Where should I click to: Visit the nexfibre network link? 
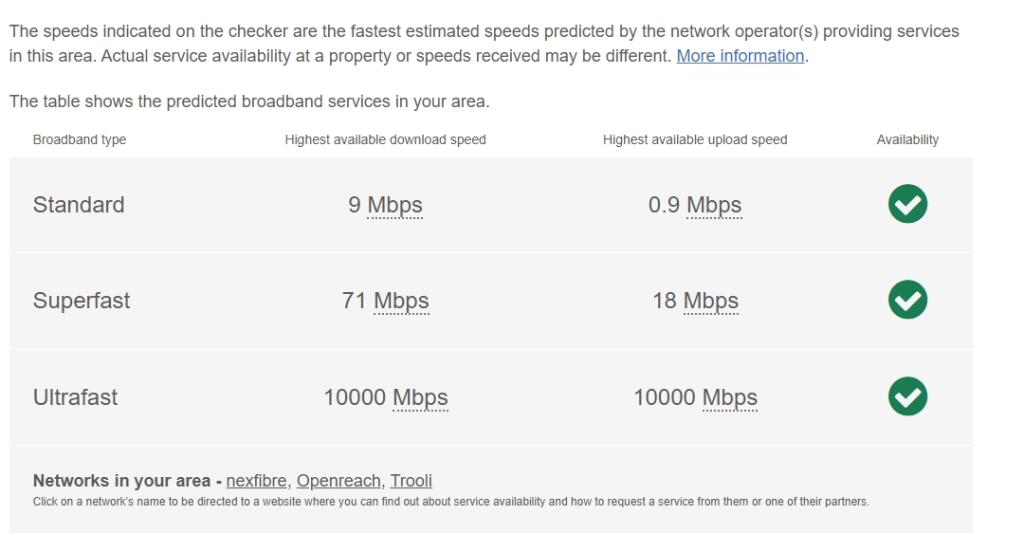[x=256, y=481]
